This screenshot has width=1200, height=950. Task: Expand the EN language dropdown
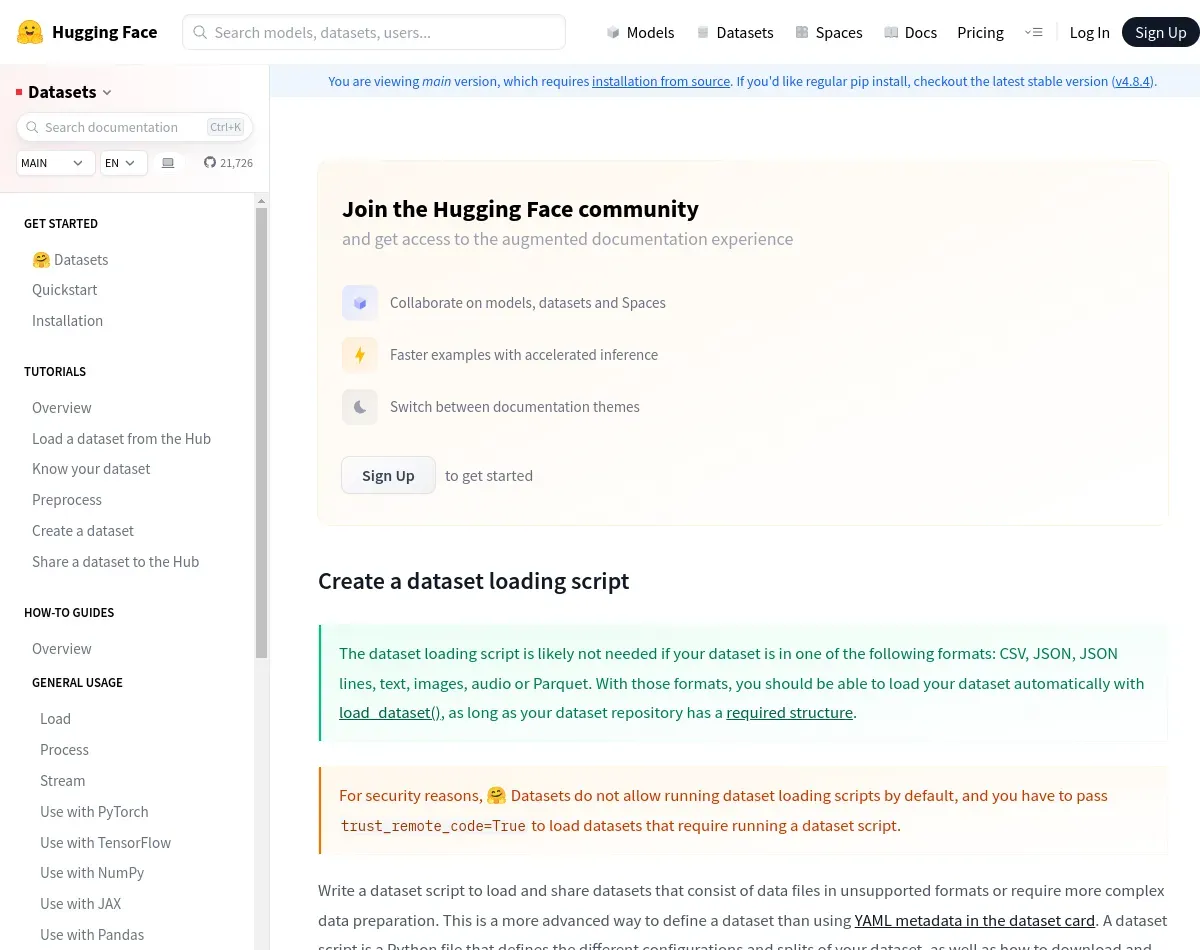click(124, 163)
